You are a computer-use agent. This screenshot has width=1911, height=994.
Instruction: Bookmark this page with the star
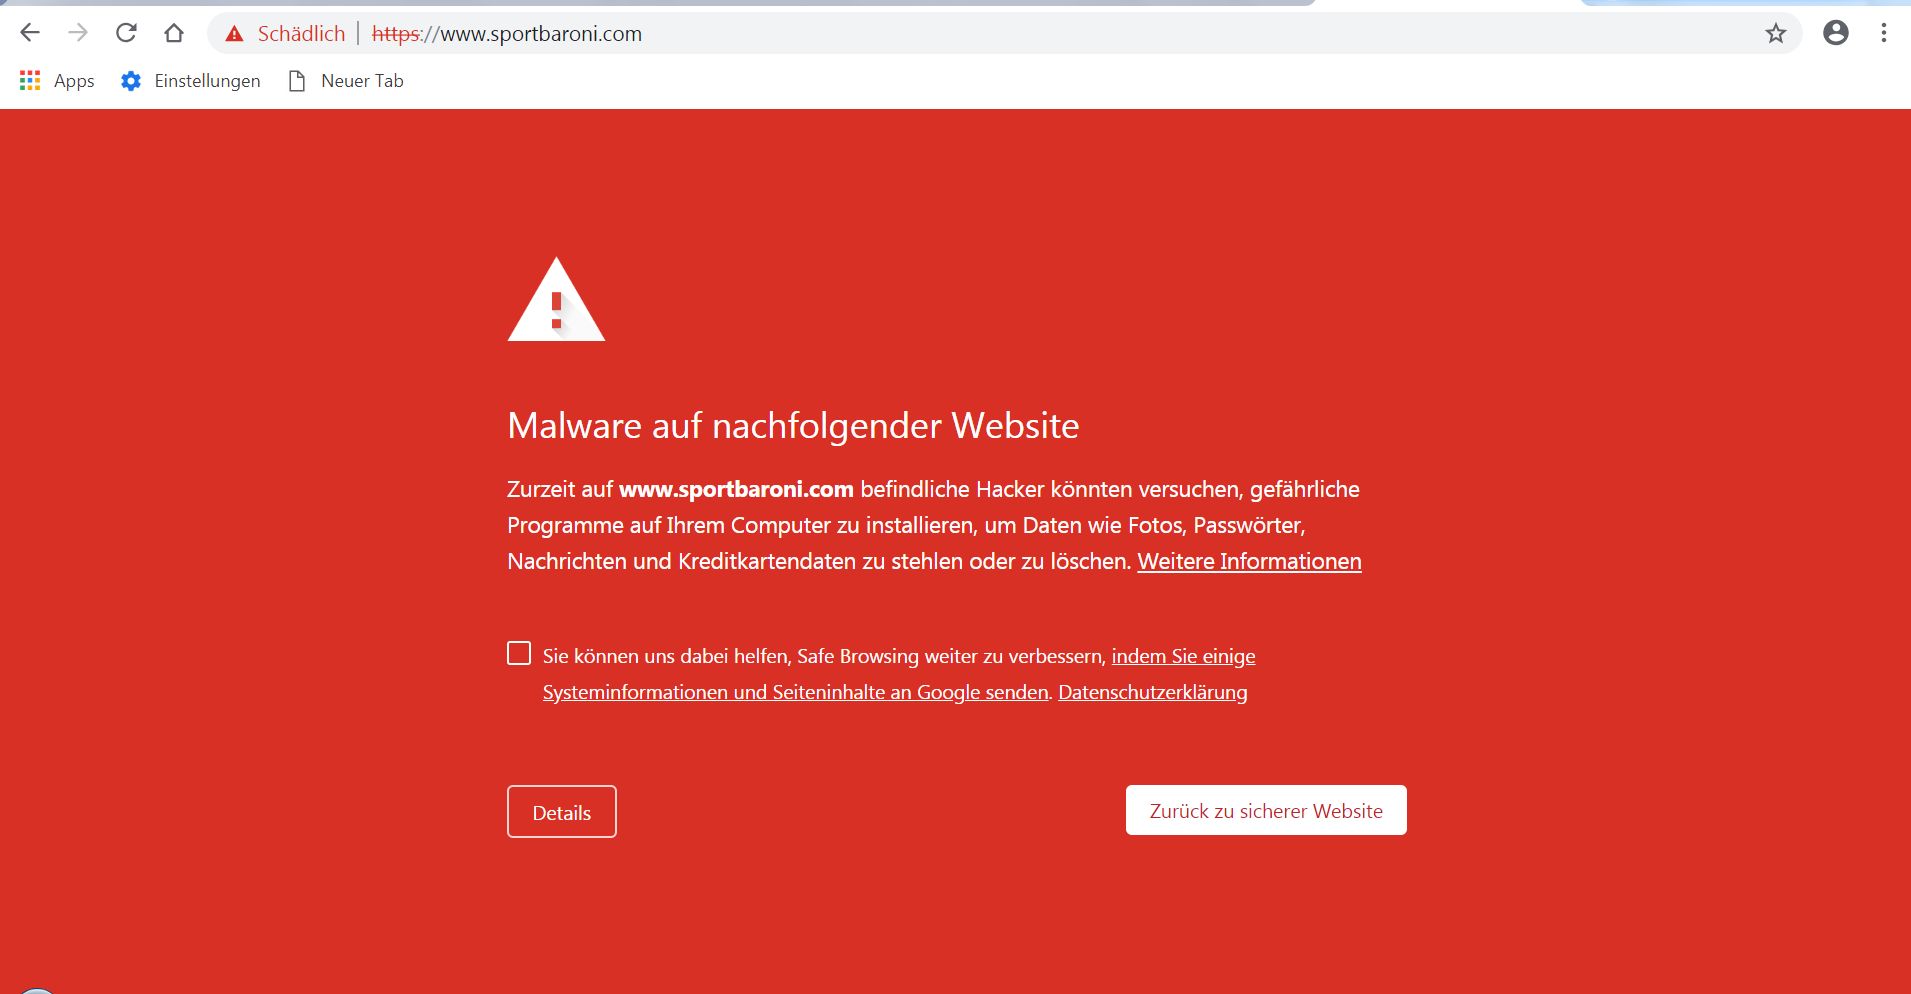click(1776, 34)
